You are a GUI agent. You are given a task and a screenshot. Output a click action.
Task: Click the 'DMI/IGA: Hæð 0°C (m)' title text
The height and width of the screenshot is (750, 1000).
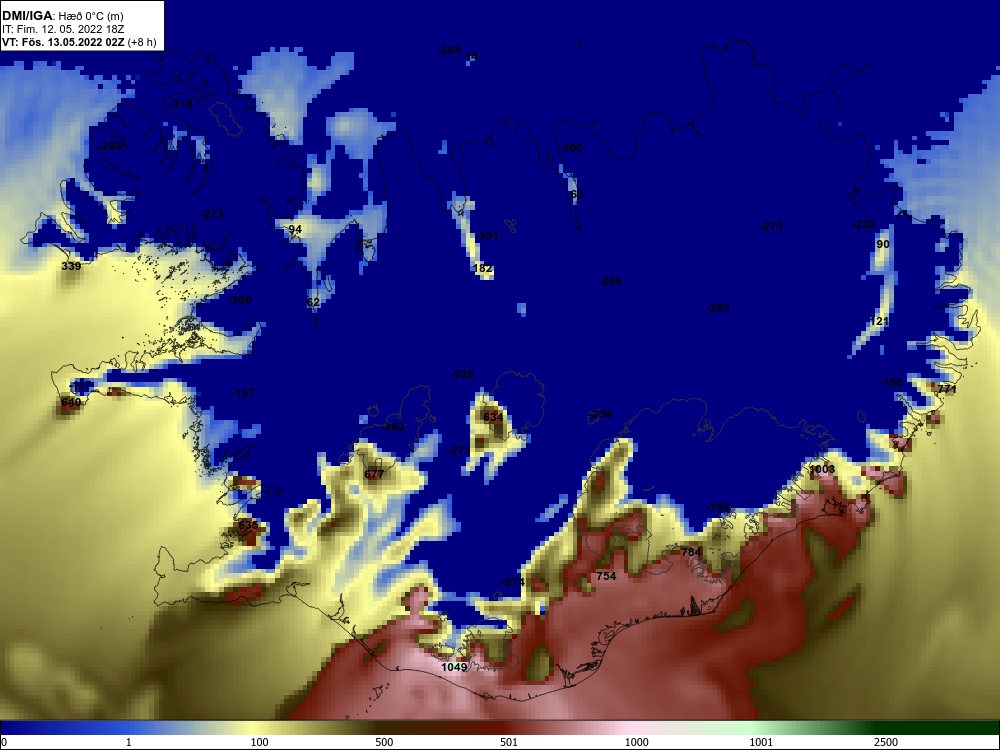pyautogui.click(x=62, y=16)
